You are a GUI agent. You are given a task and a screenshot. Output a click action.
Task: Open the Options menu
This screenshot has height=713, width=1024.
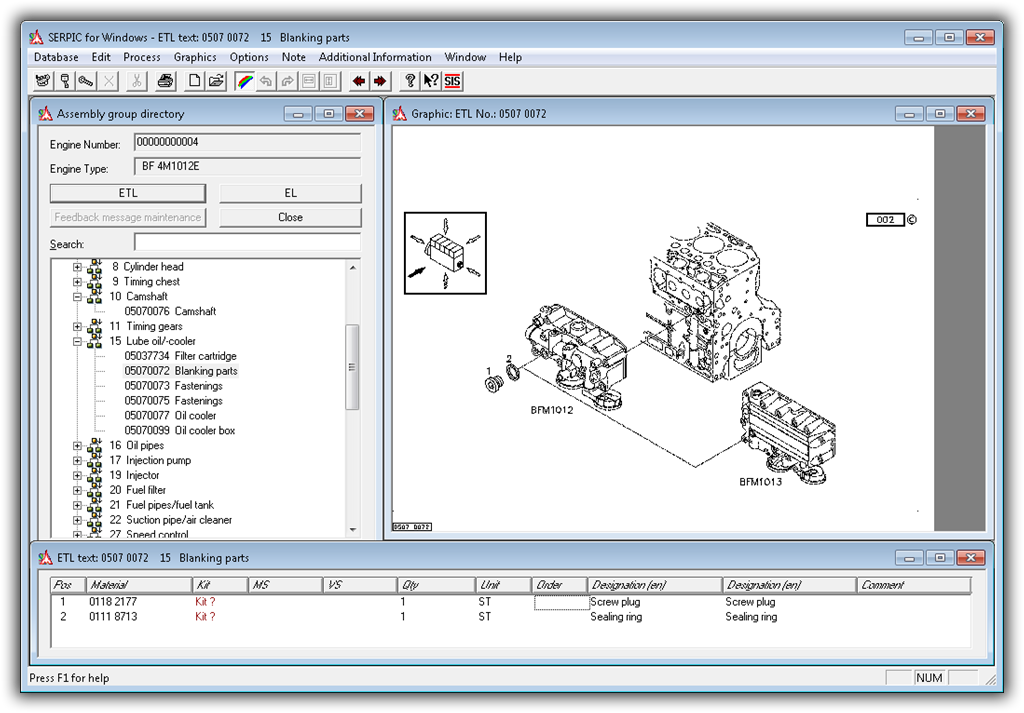[249, 57]
